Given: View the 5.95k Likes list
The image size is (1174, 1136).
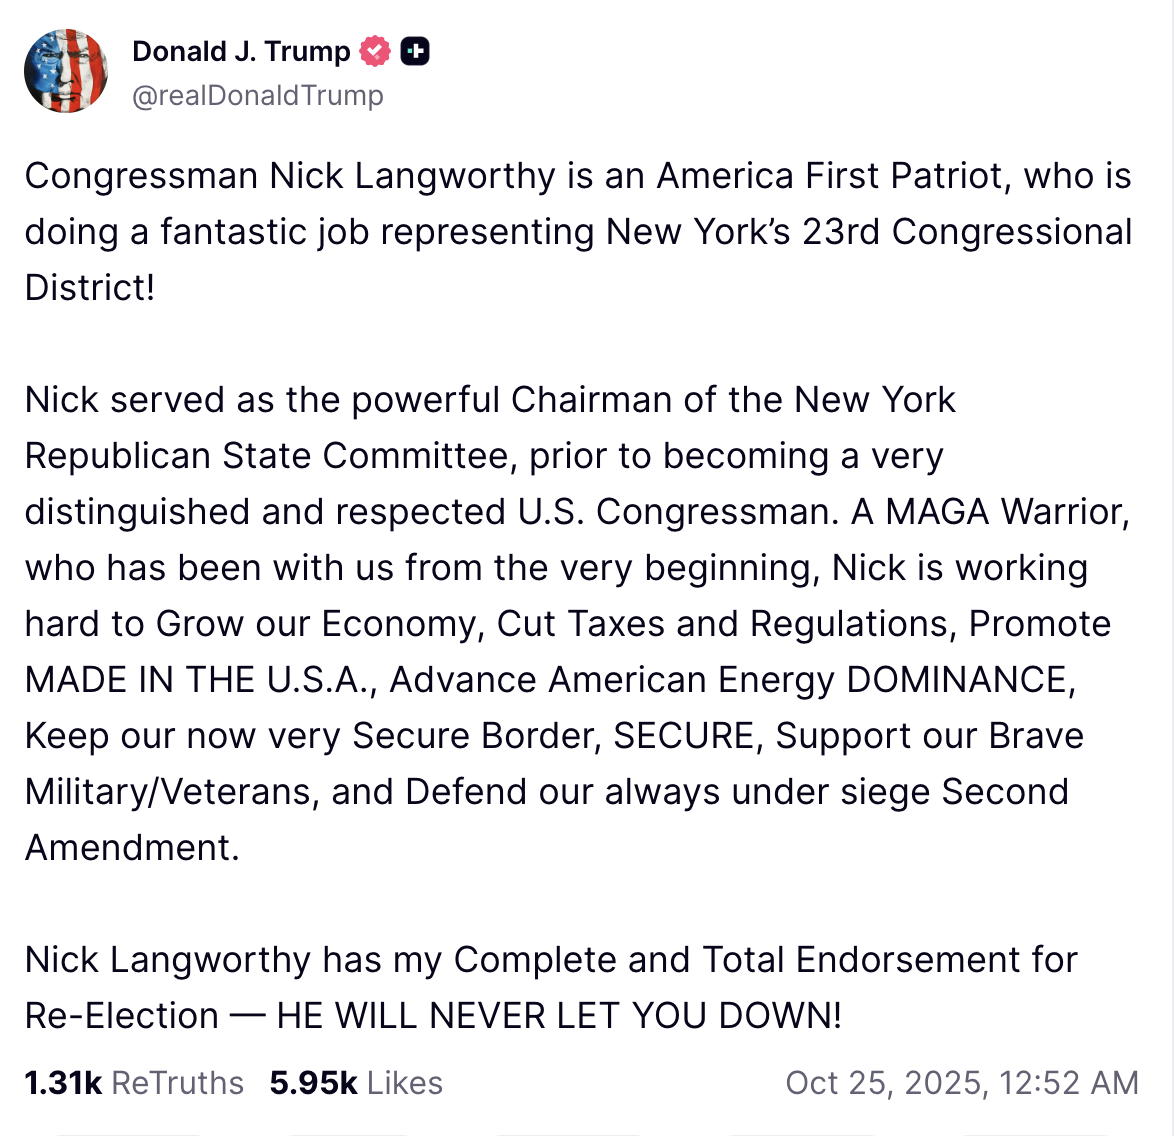Looking at the screenshot, I should click(x=356, y=1082).
